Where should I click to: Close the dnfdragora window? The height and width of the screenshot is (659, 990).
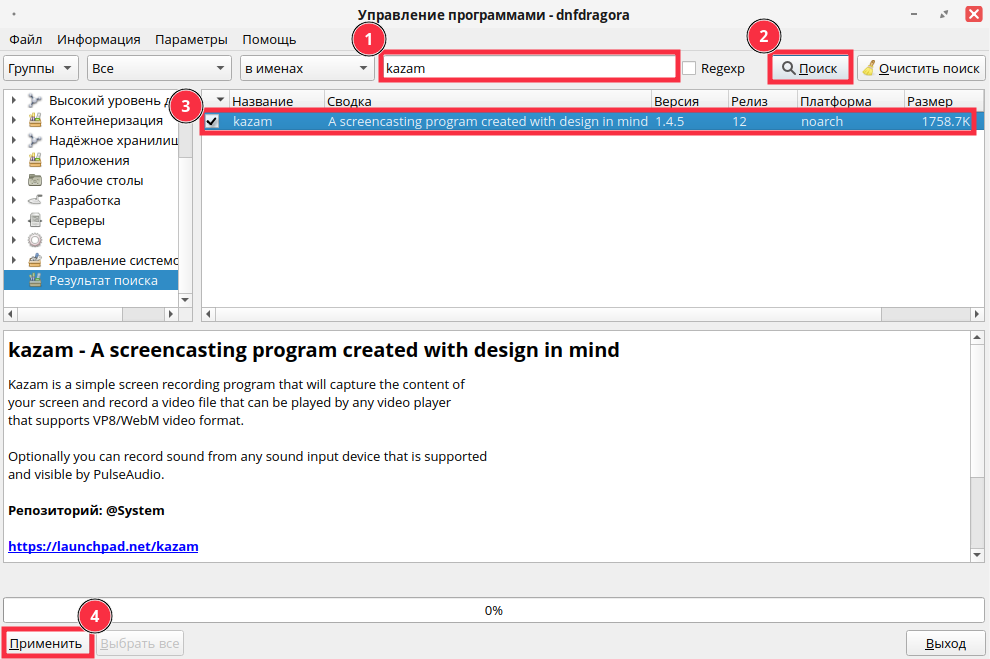[x=974, y=14]
